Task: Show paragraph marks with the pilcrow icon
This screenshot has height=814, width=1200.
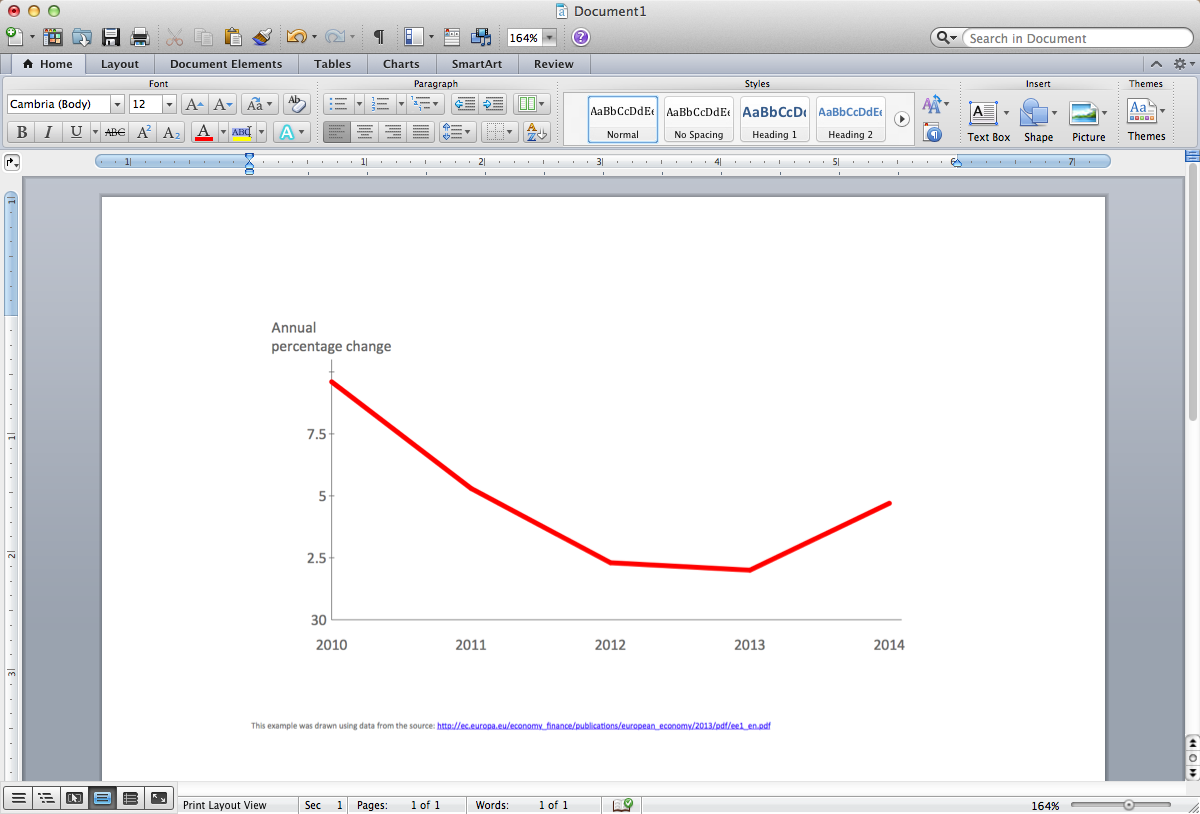Action: pos(378,36)
